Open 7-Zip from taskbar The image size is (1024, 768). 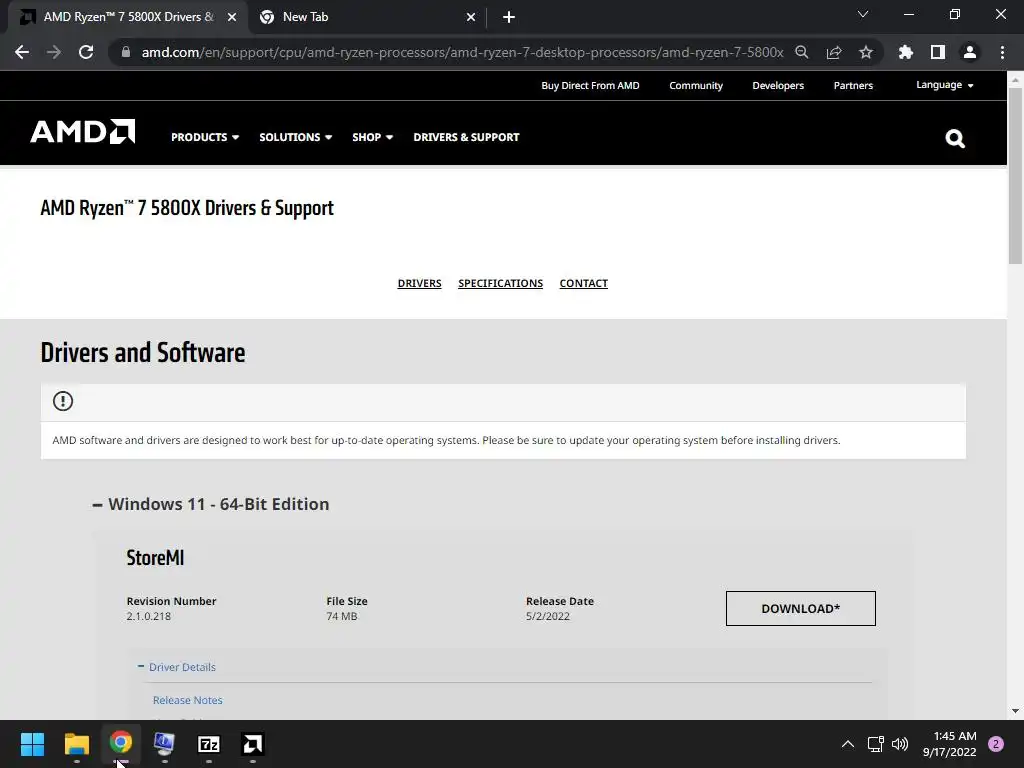(208, 744)
